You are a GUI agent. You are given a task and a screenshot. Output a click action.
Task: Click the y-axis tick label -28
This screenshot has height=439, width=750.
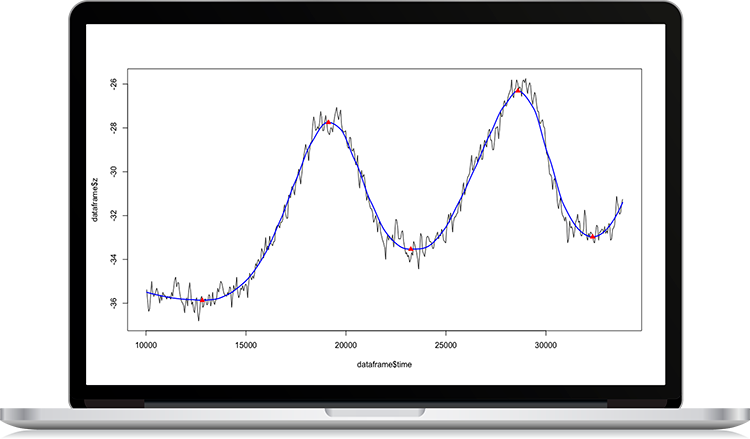tap(113, 128)
